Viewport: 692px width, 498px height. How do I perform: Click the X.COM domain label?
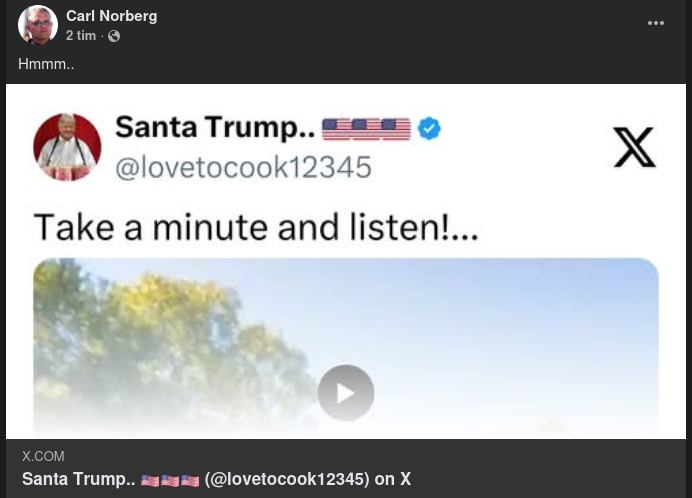(43, 456)
